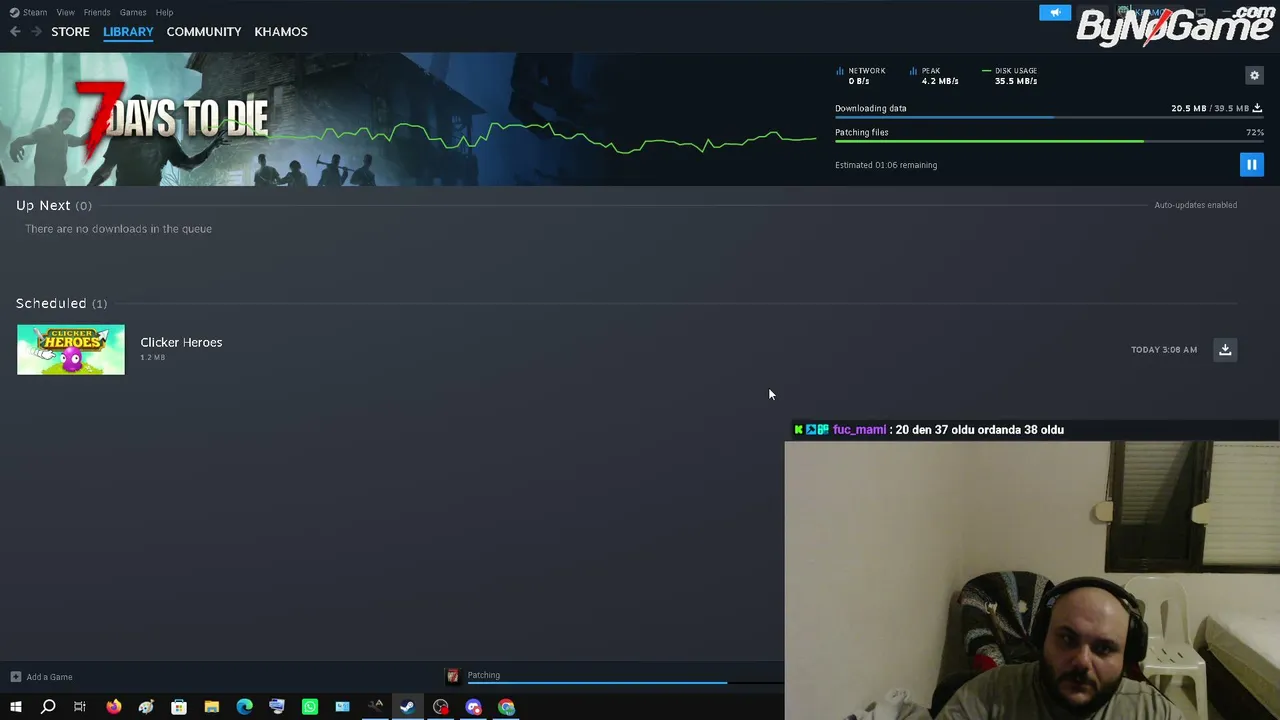Open the Help menu
This screenshot has width=1280, height=720.
click(x=164, y=12)
